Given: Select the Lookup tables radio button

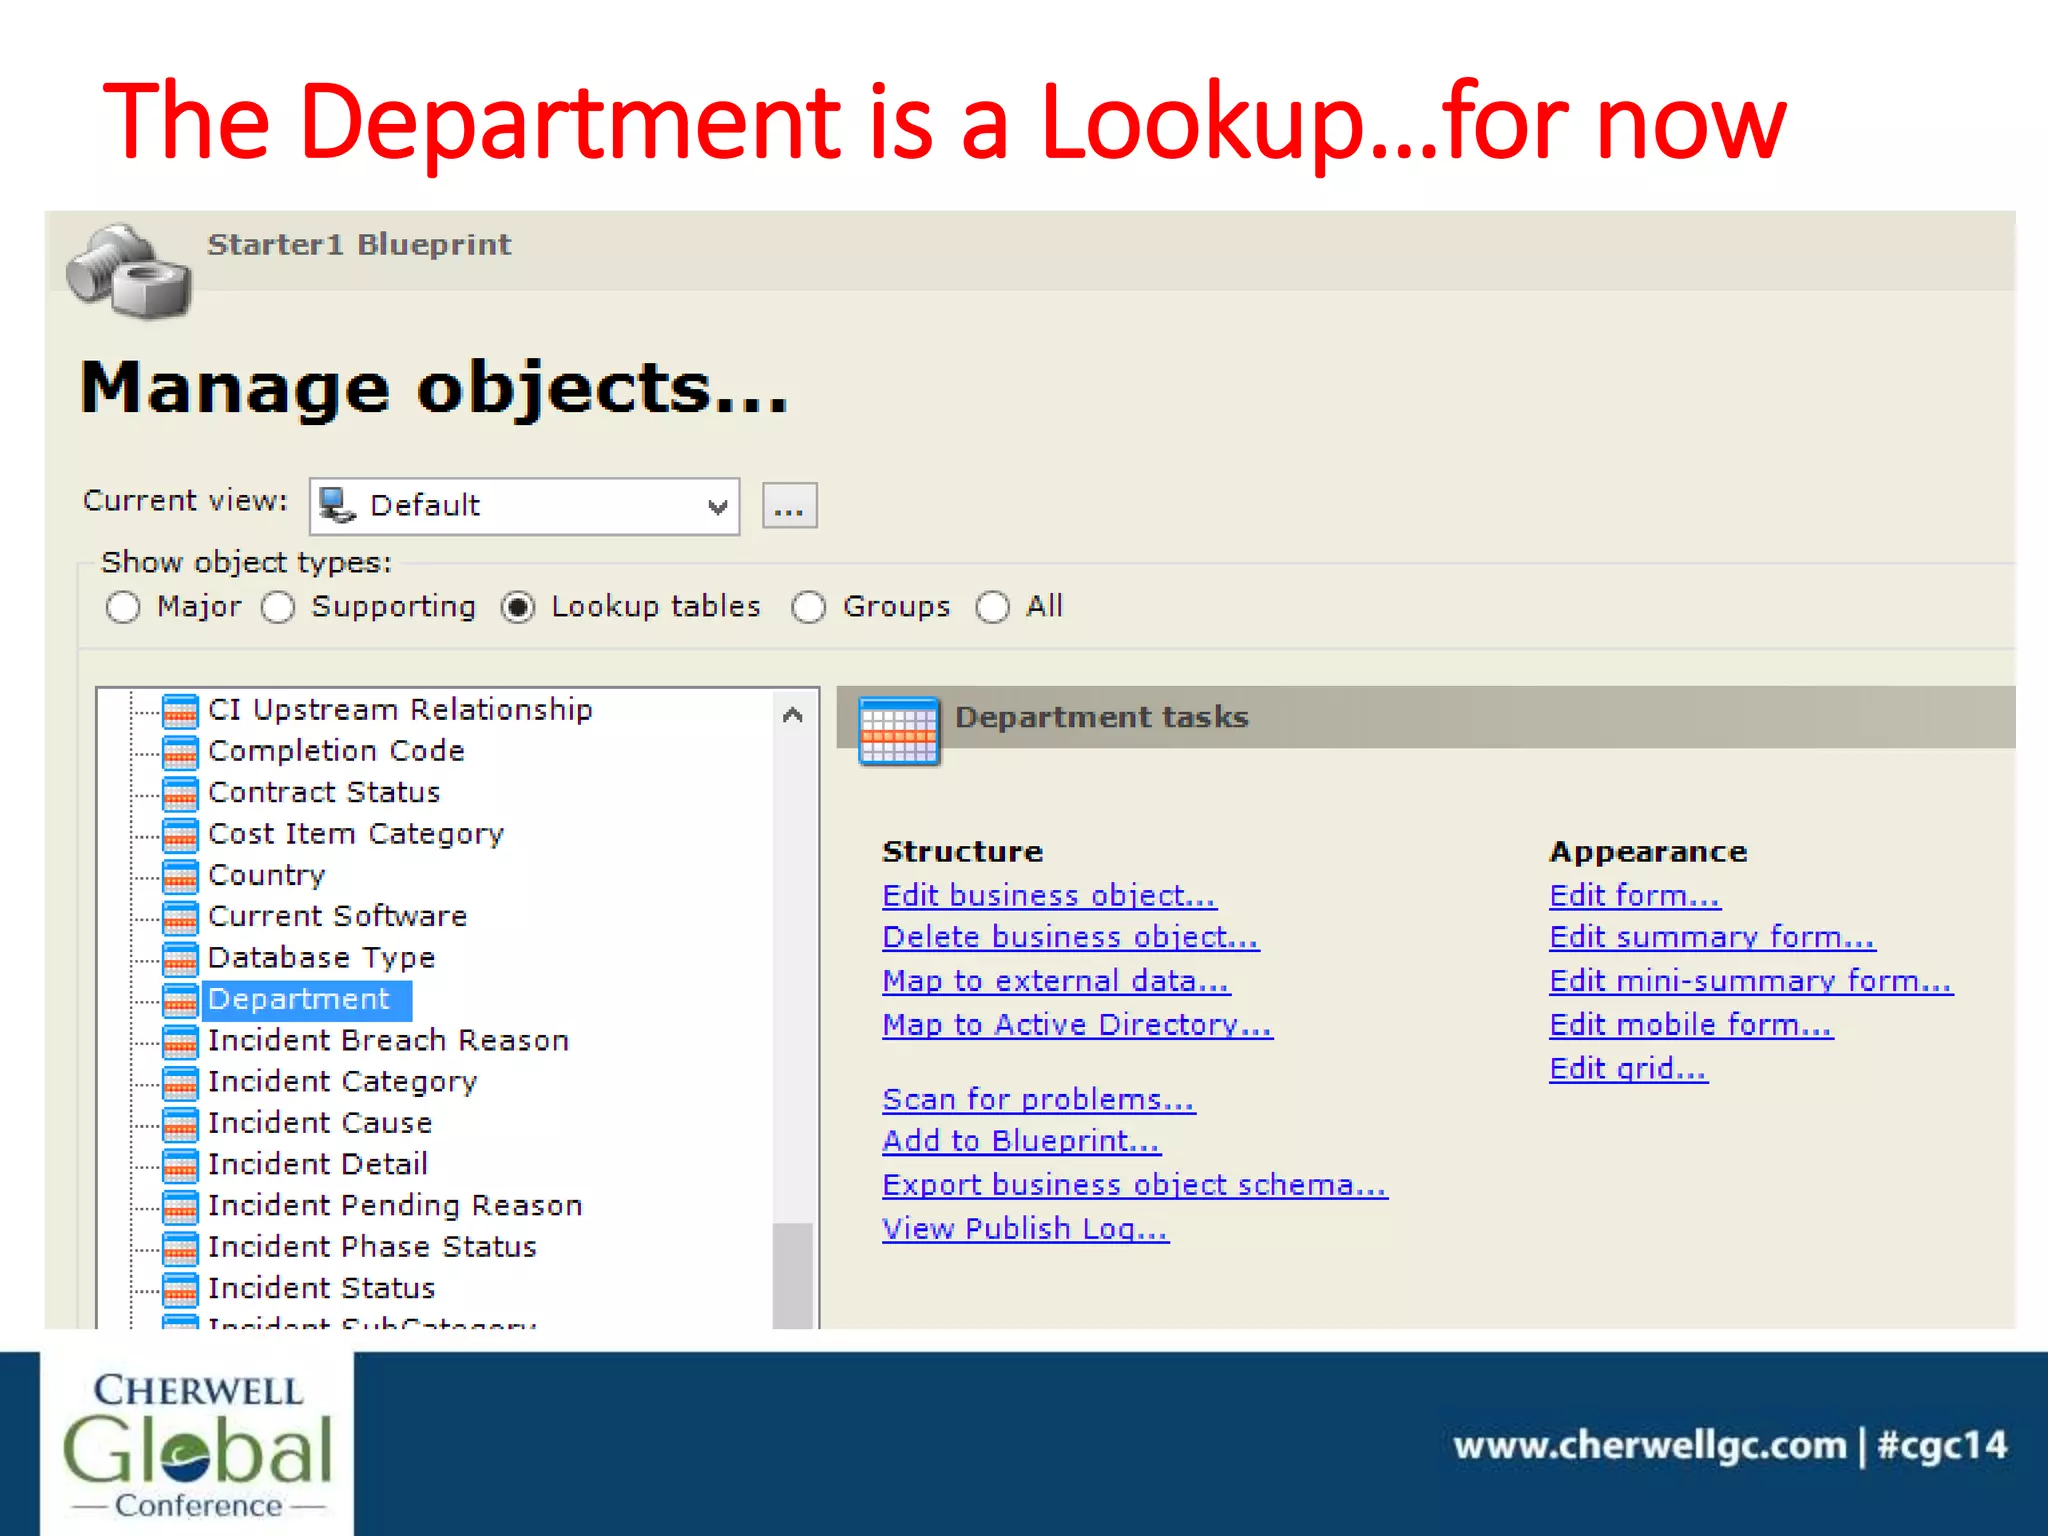Looking at the screenshot, I should (518, 607).
